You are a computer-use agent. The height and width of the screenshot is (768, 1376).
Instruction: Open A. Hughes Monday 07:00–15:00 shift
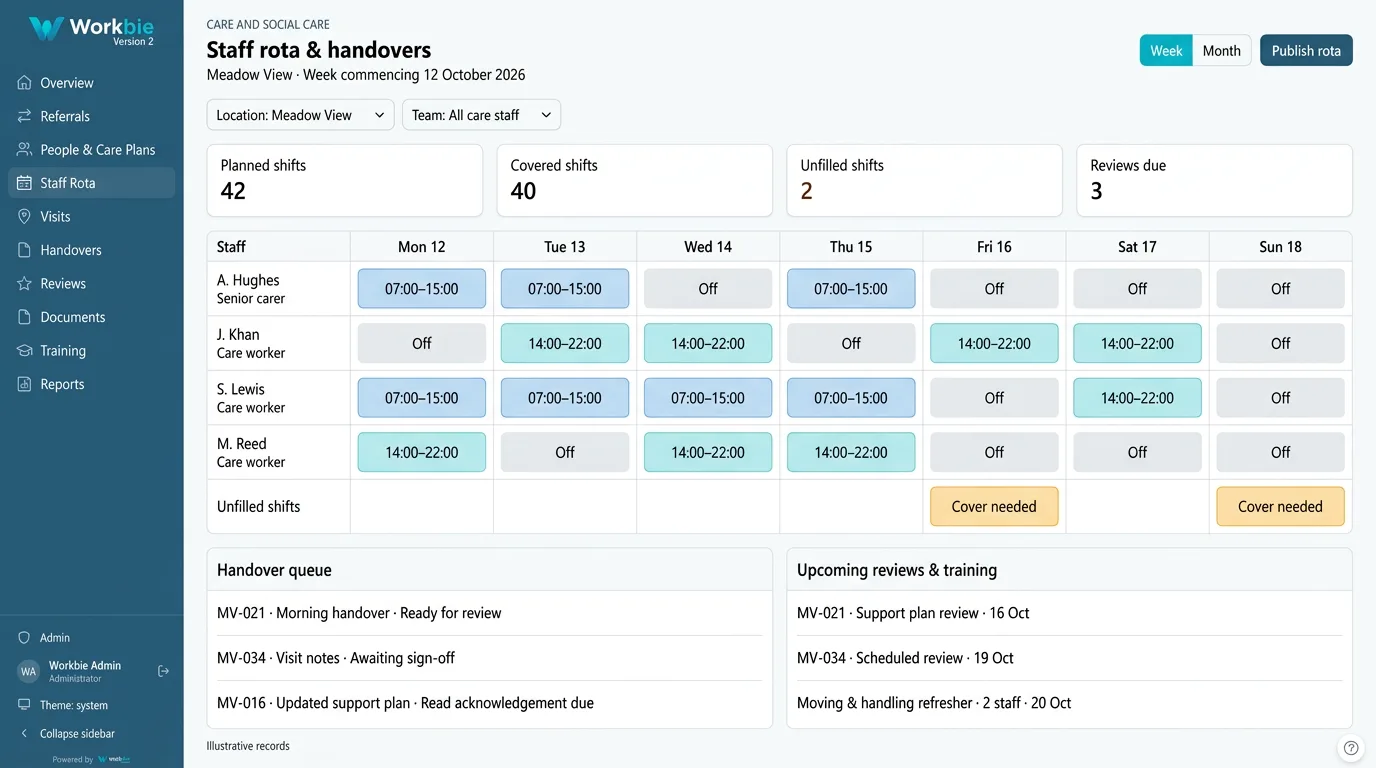422,289
